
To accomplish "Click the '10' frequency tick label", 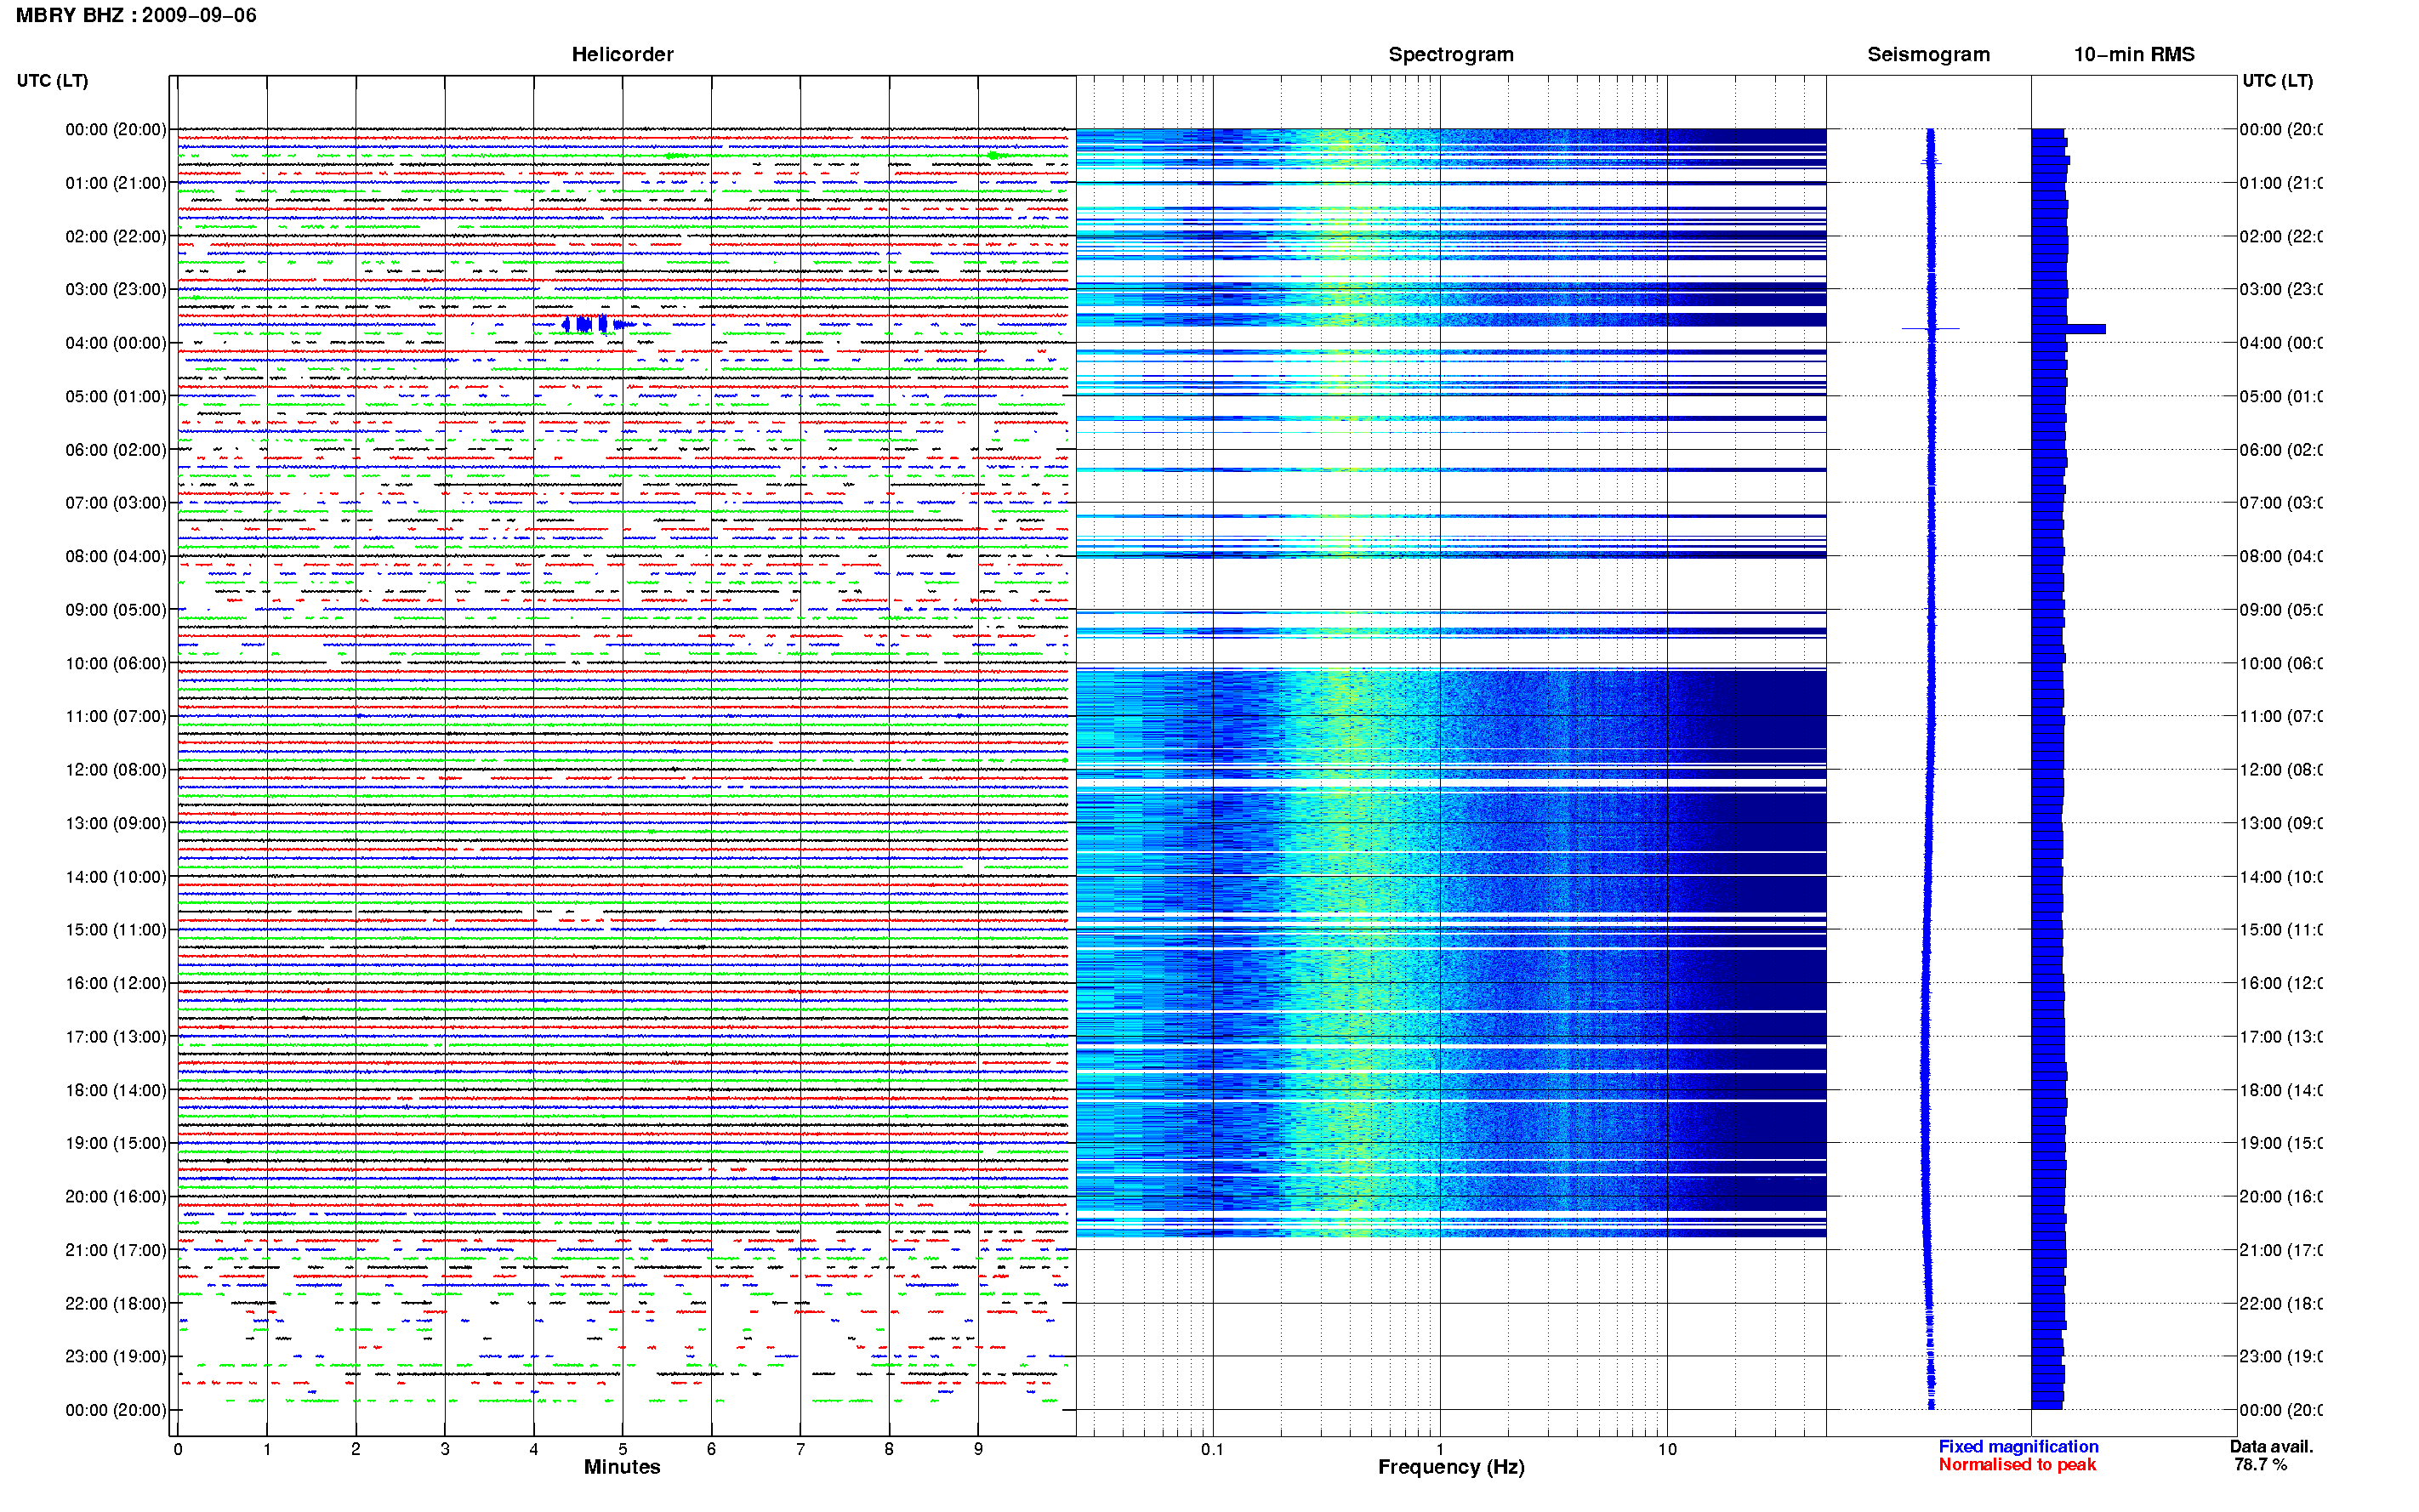I will [1666, 1449].
